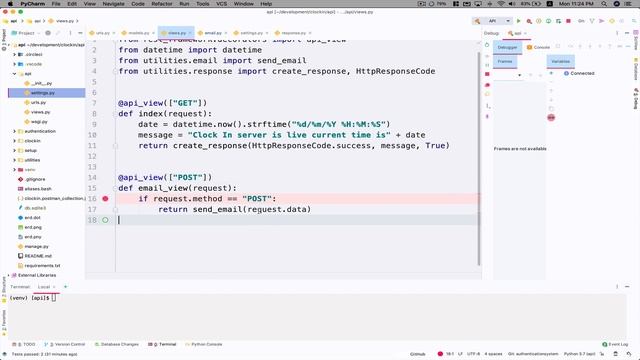
Task: Click the View Breakpoints icon in the Debug sidebar
Action: 487,85
